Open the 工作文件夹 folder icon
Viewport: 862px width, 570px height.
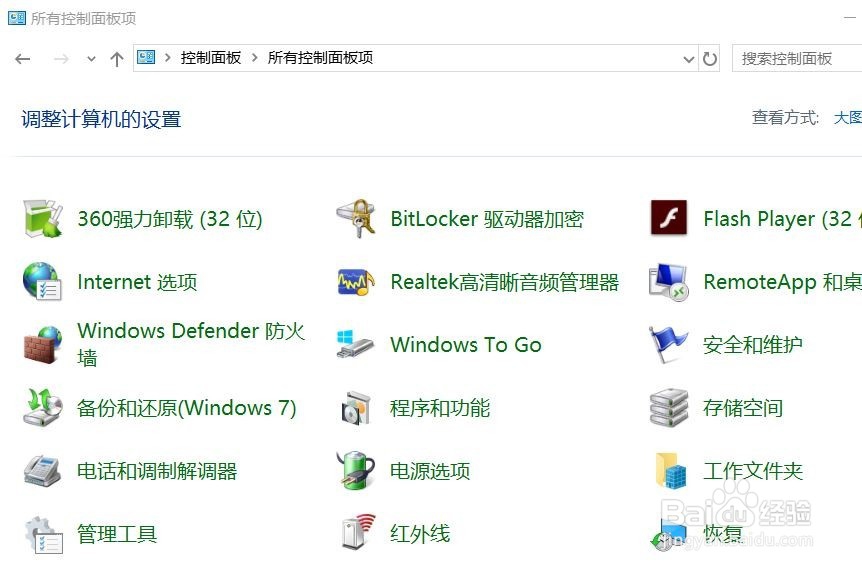point(671,471)
